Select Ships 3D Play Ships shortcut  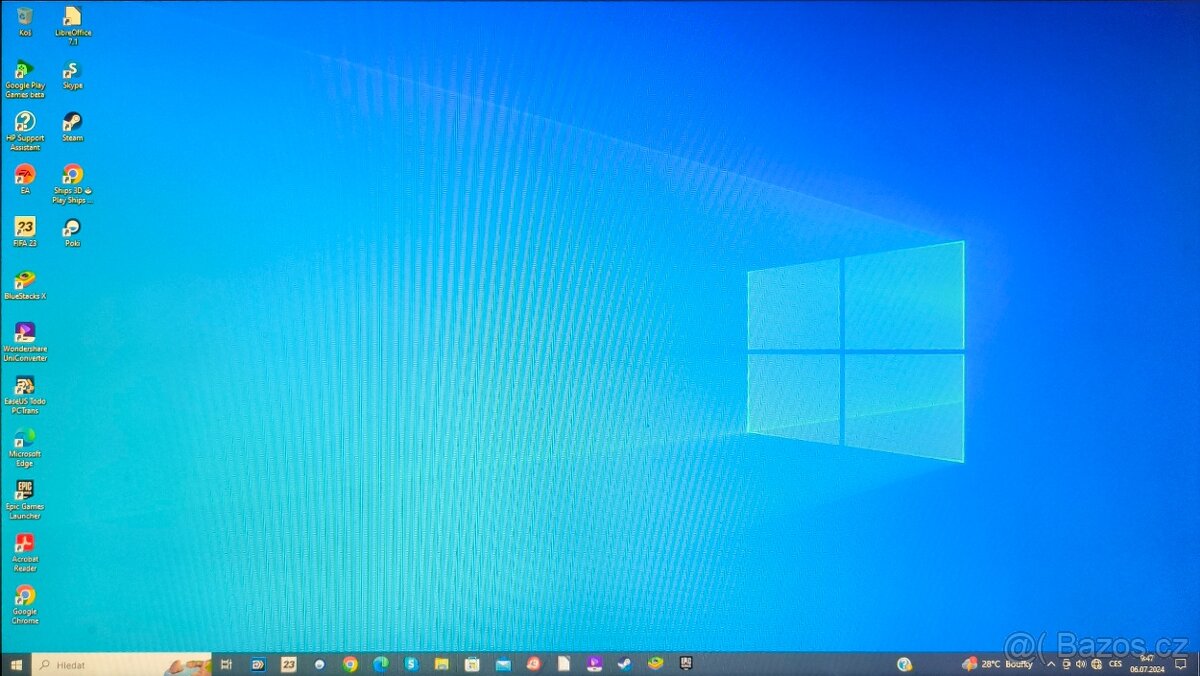[72, 184]
